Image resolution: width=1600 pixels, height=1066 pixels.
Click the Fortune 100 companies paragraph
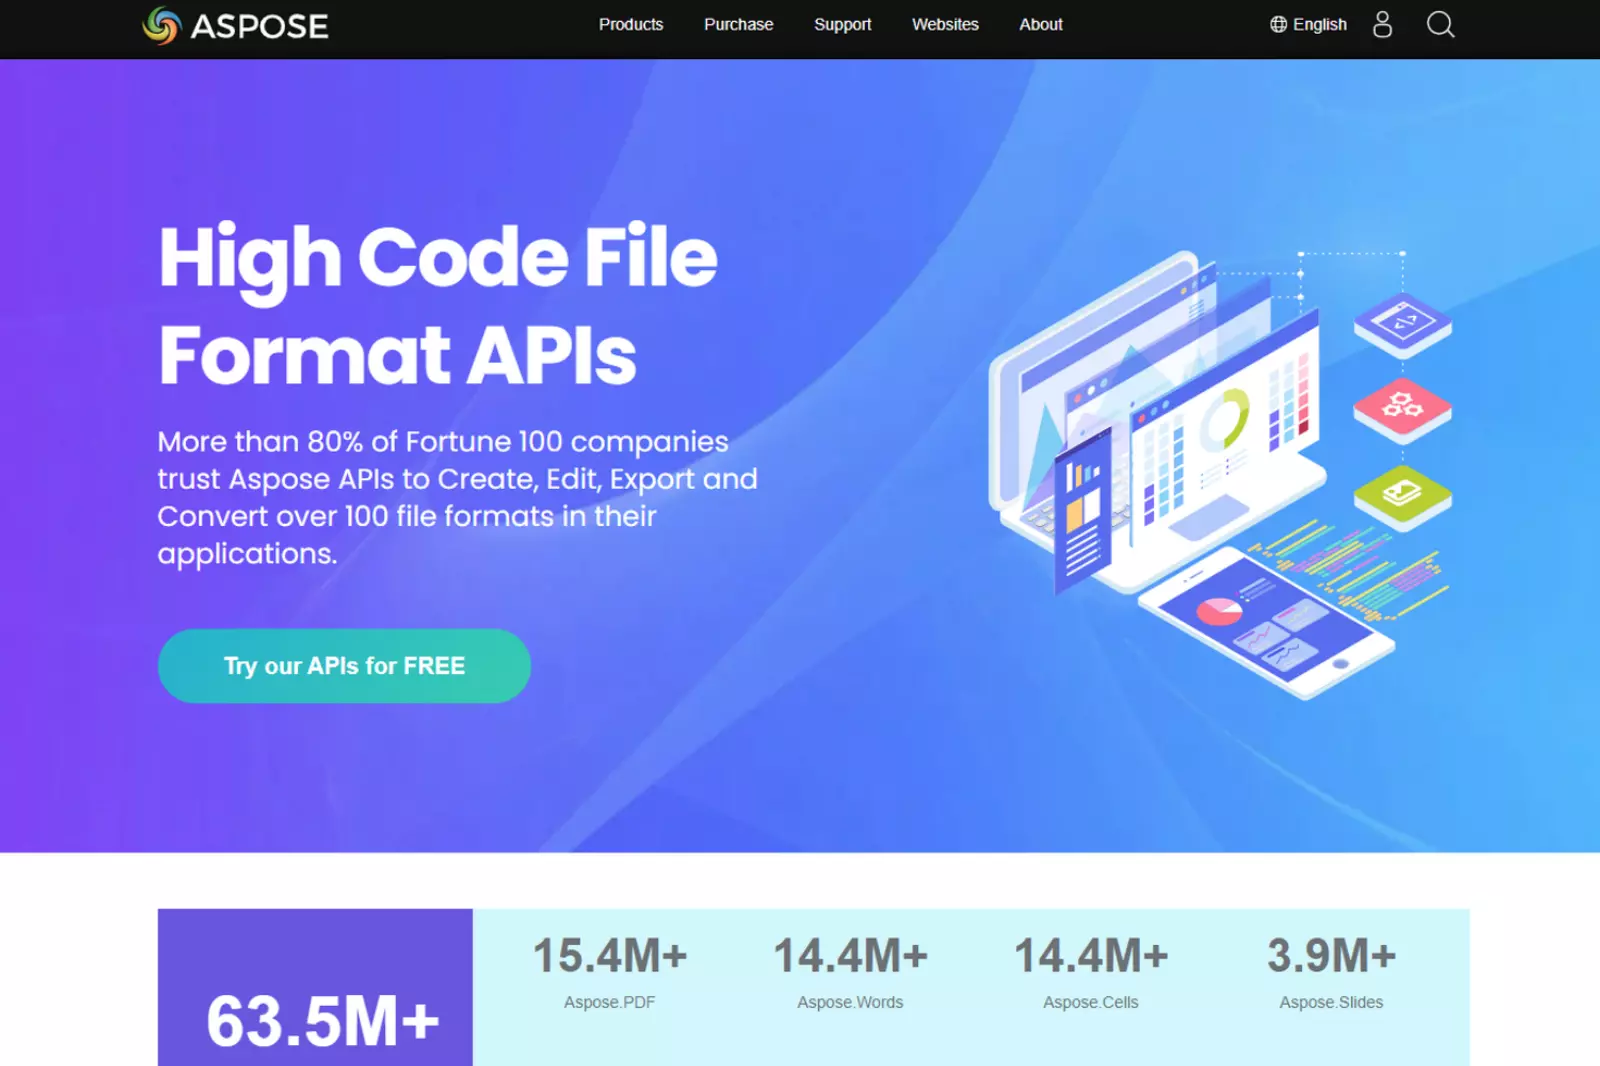(457, 497)
